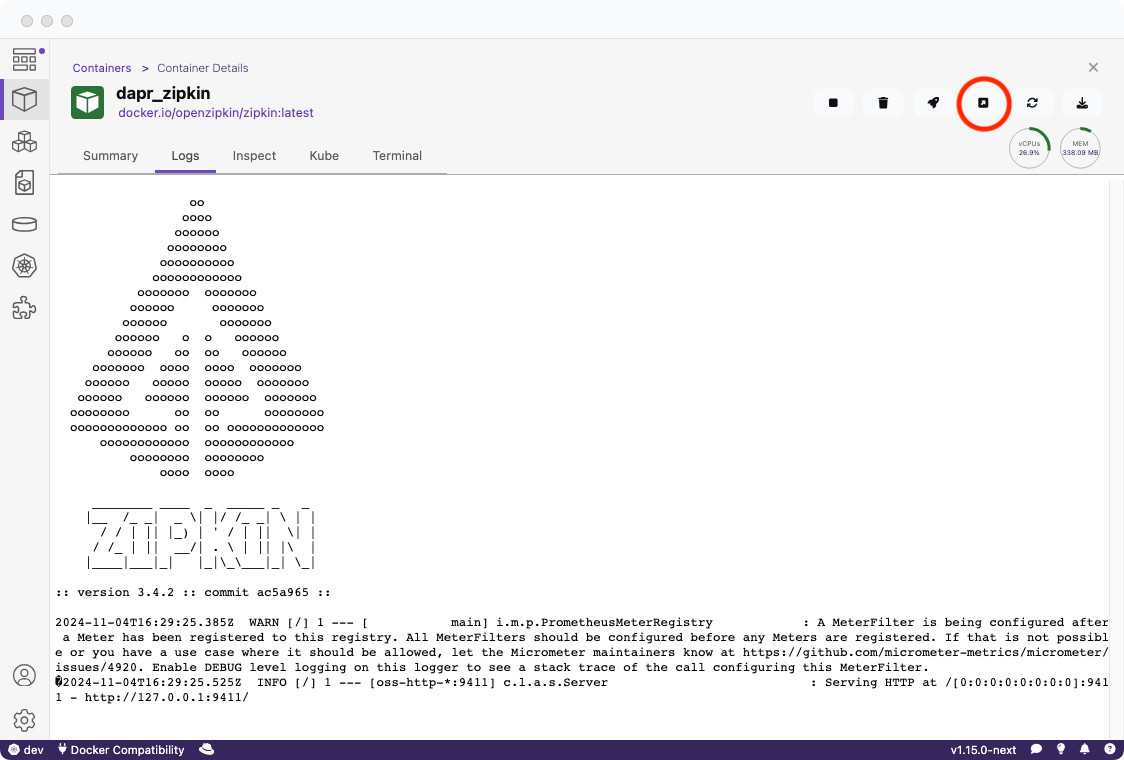Delete the dapr_zipkin container
1124x760 pixels.
click(883, 103)
